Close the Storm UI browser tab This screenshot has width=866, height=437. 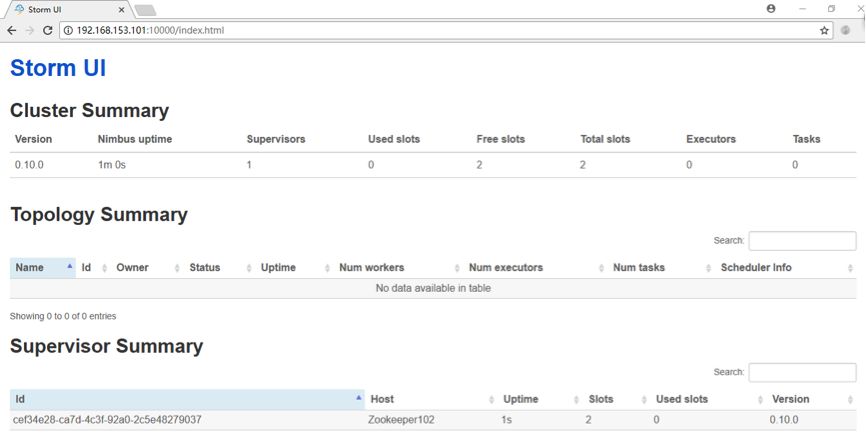122,10
